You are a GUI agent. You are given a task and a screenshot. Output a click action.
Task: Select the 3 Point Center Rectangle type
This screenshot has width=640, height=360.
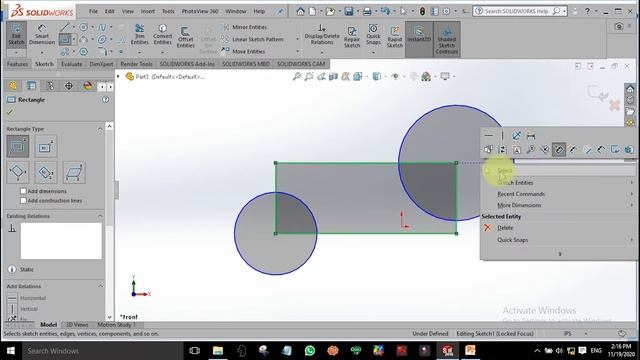[46, 172]
